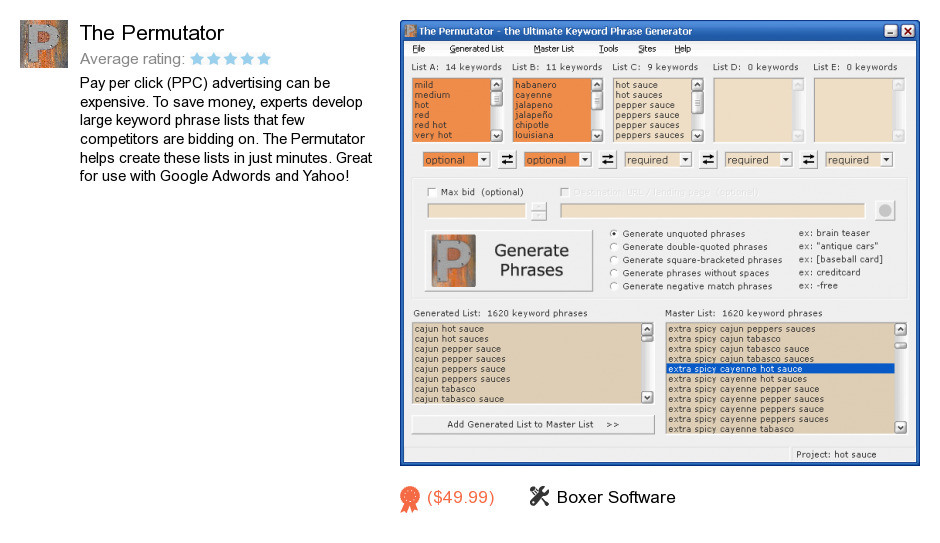Select 'extra spicy cajun tabasco sauce' row
This screenshot has width=940, height=543.
coord(739,349)
